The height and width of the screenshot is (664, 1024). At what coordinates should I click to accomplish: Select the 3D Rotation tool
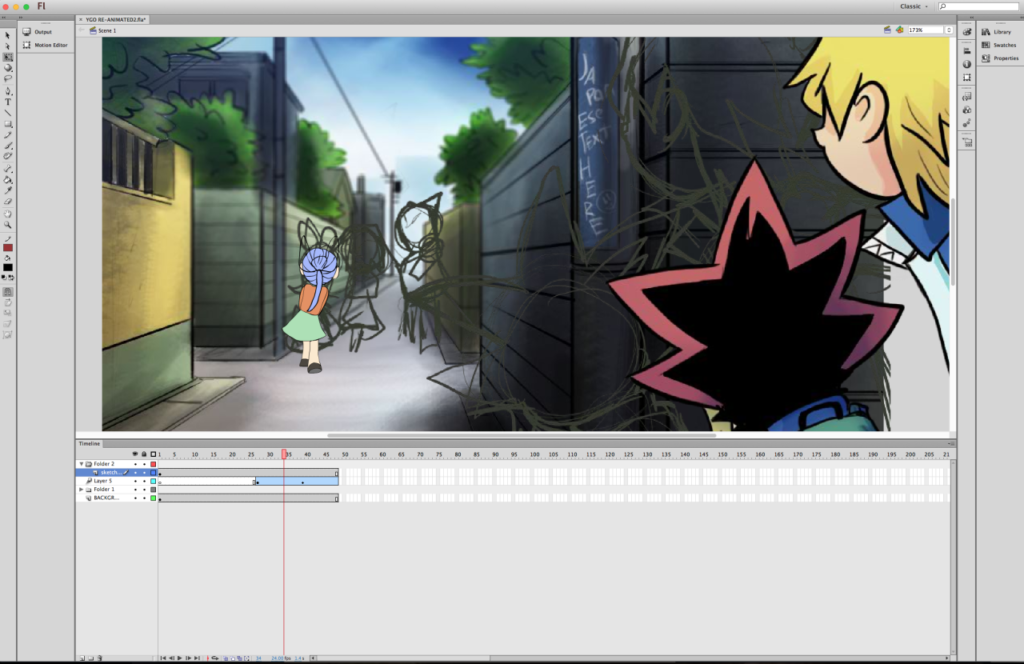8,68
